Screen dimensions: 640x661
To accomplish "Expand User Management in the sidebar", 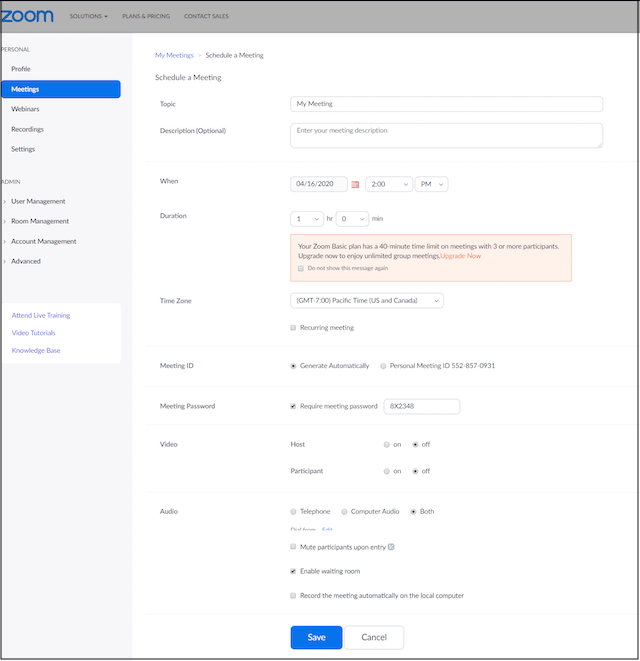I will pos(38,201).
